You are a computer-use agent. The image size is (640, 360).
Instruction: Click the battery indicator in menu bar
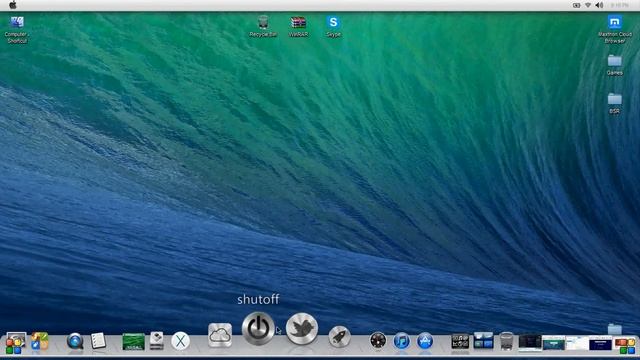(576, 5)
